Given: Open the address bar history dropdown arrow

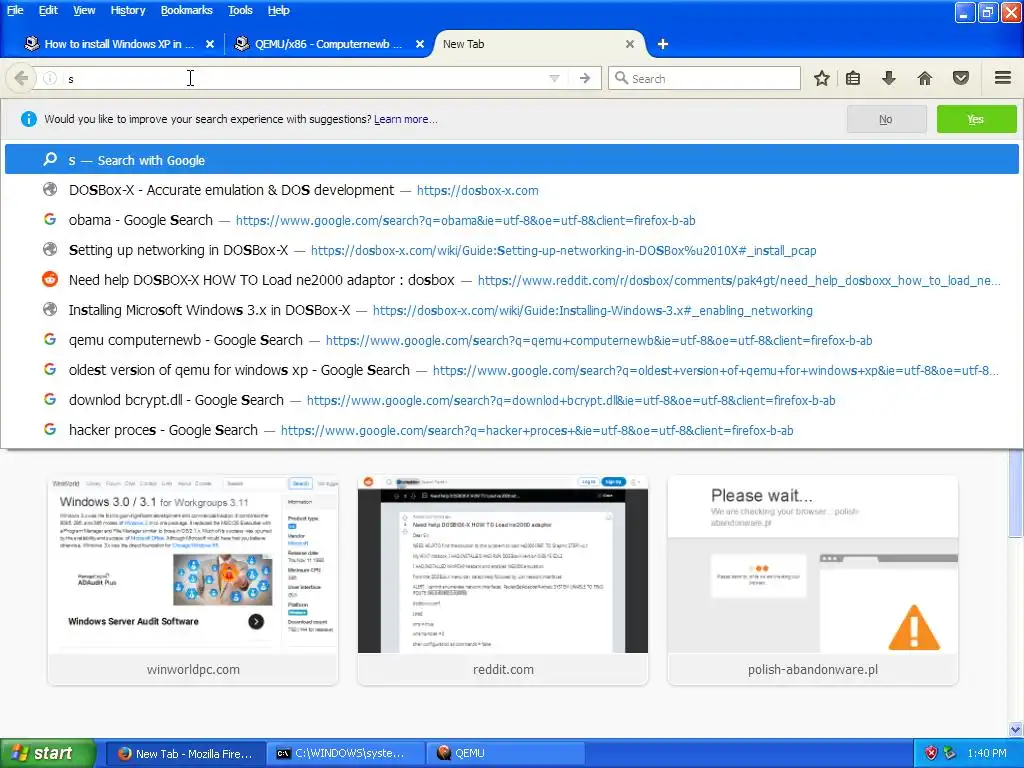Looking at the screenshot, I should click(x=554, y=78).
